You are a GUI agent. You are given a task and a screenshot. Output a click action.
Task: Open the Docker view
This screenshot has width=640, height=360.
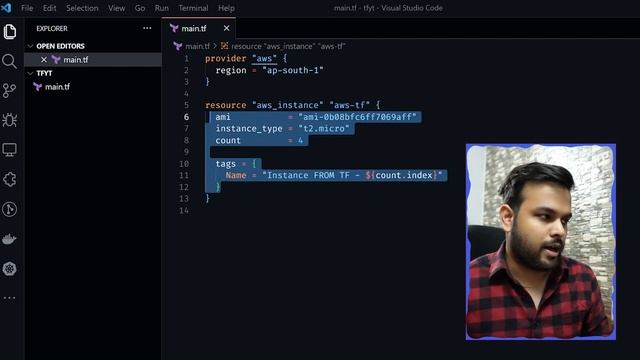click(9, 239)
